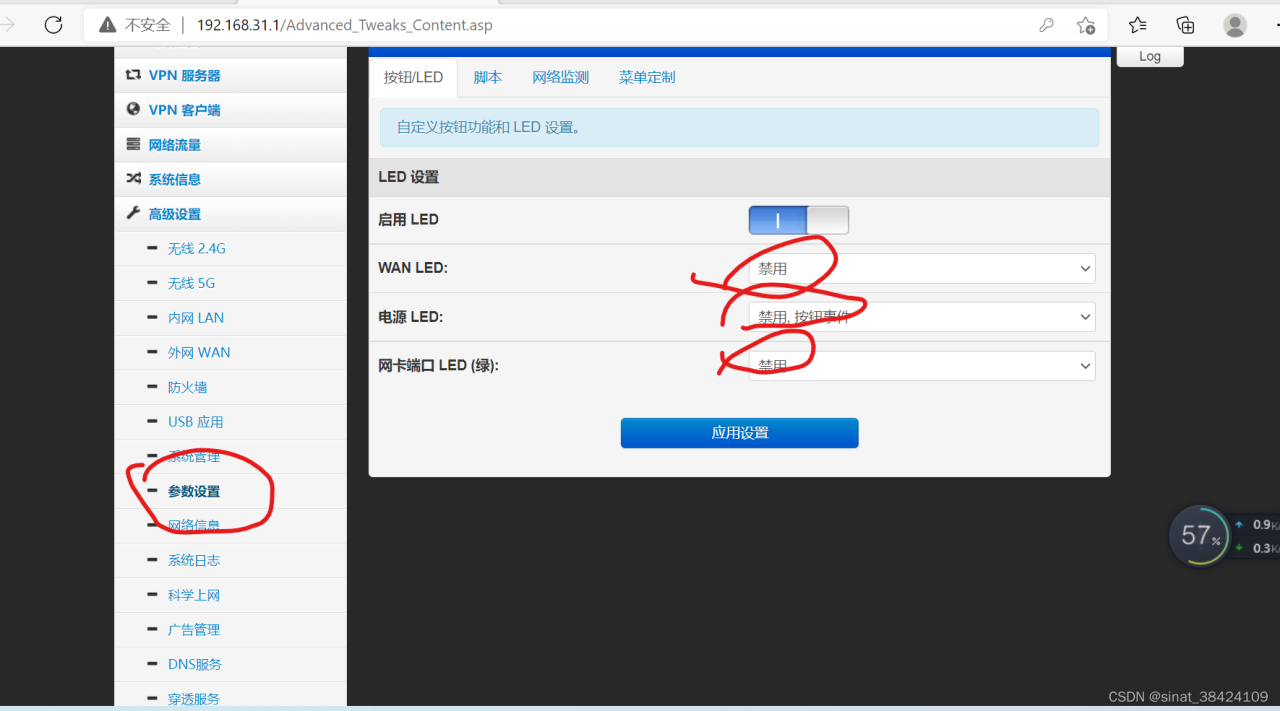The height and width of the screenshot is (711, 1280).
Task: Open the 电源 LED dropdown
Action: [x=921, y=317]
